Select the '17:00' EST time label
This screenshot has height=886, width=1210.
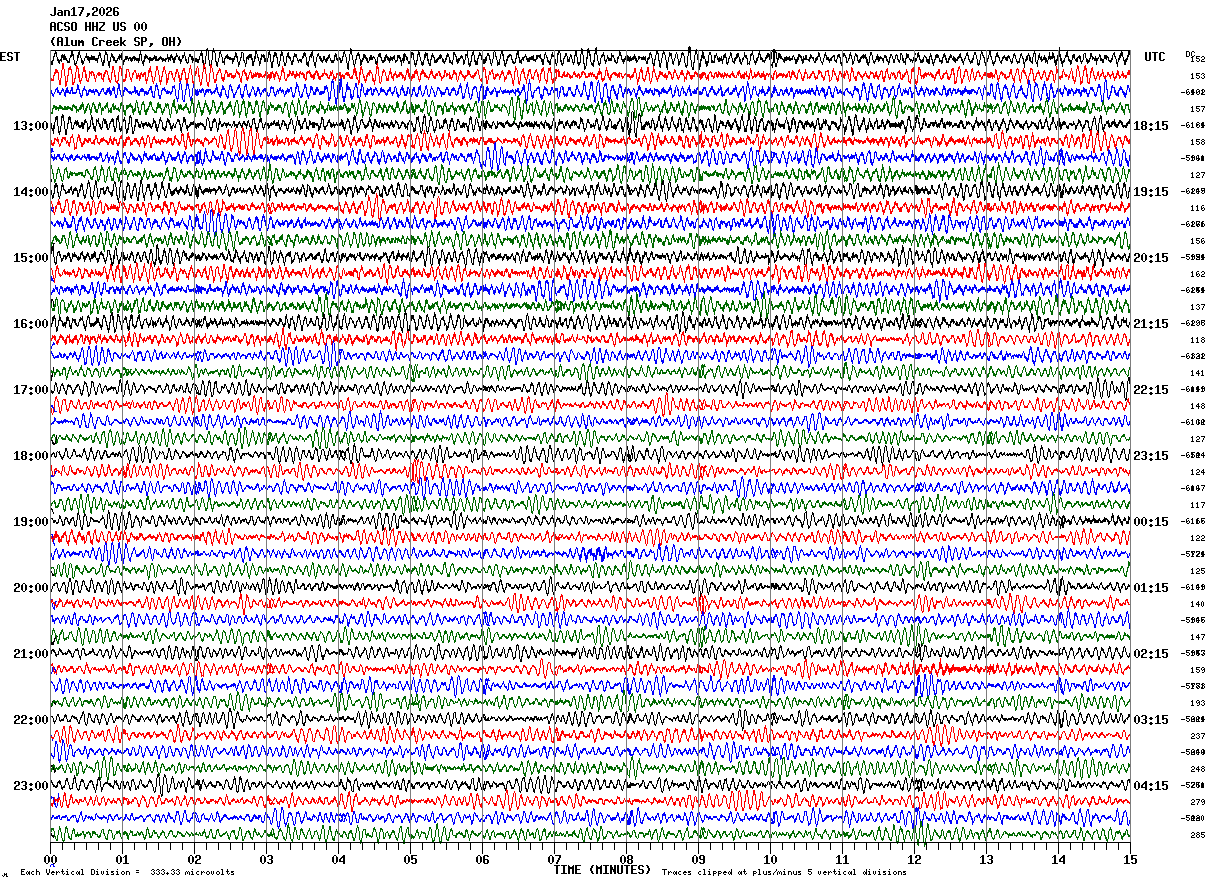pos(30,390)
